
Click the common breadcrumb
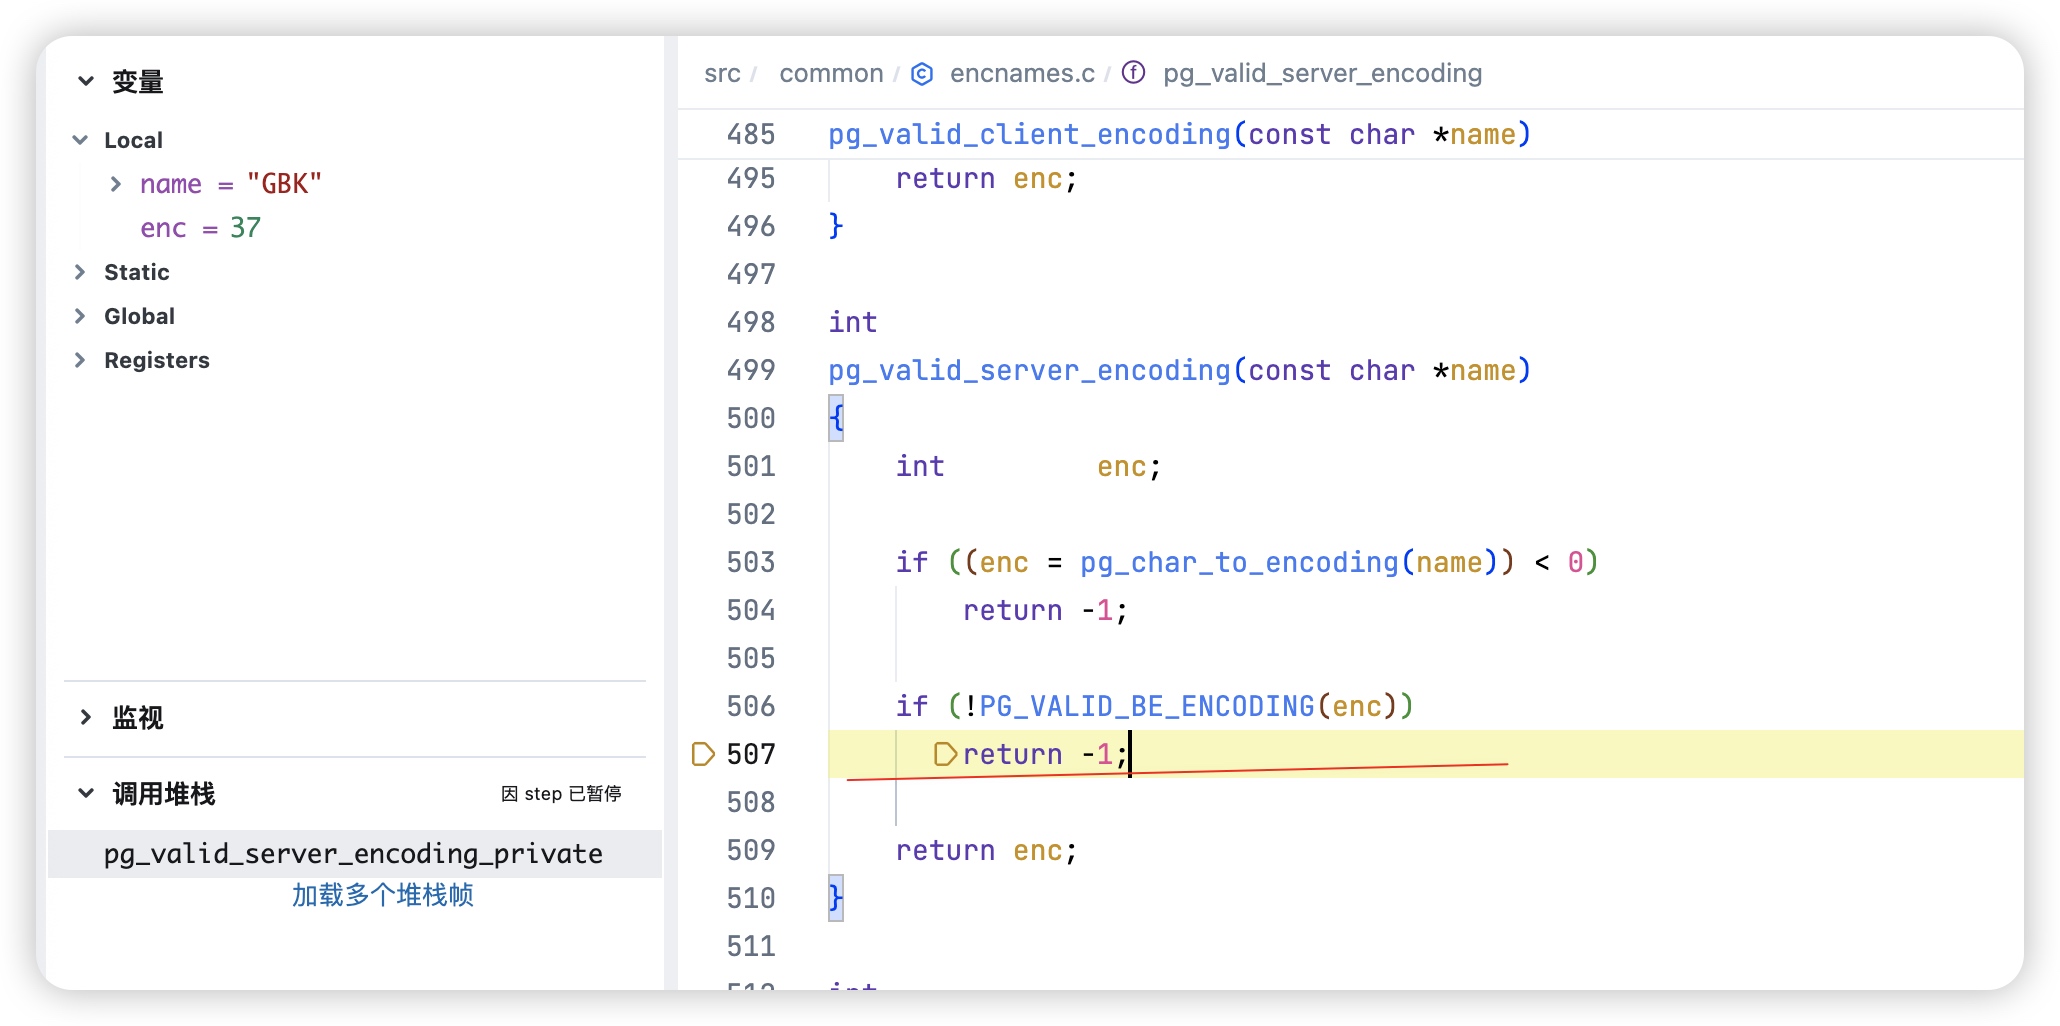(831, 74)
